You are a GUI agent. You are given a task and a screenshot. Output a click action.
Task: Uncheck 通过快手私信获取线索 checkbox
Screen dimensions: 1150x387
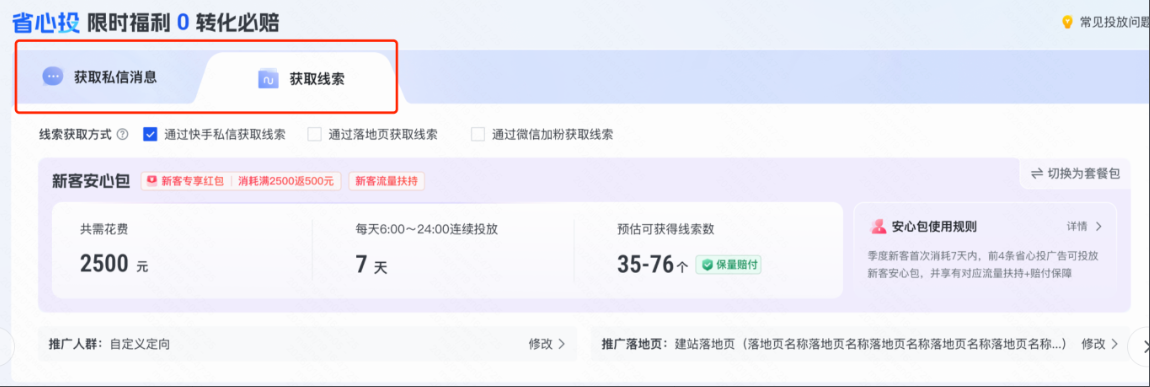(x=150, y=134)
